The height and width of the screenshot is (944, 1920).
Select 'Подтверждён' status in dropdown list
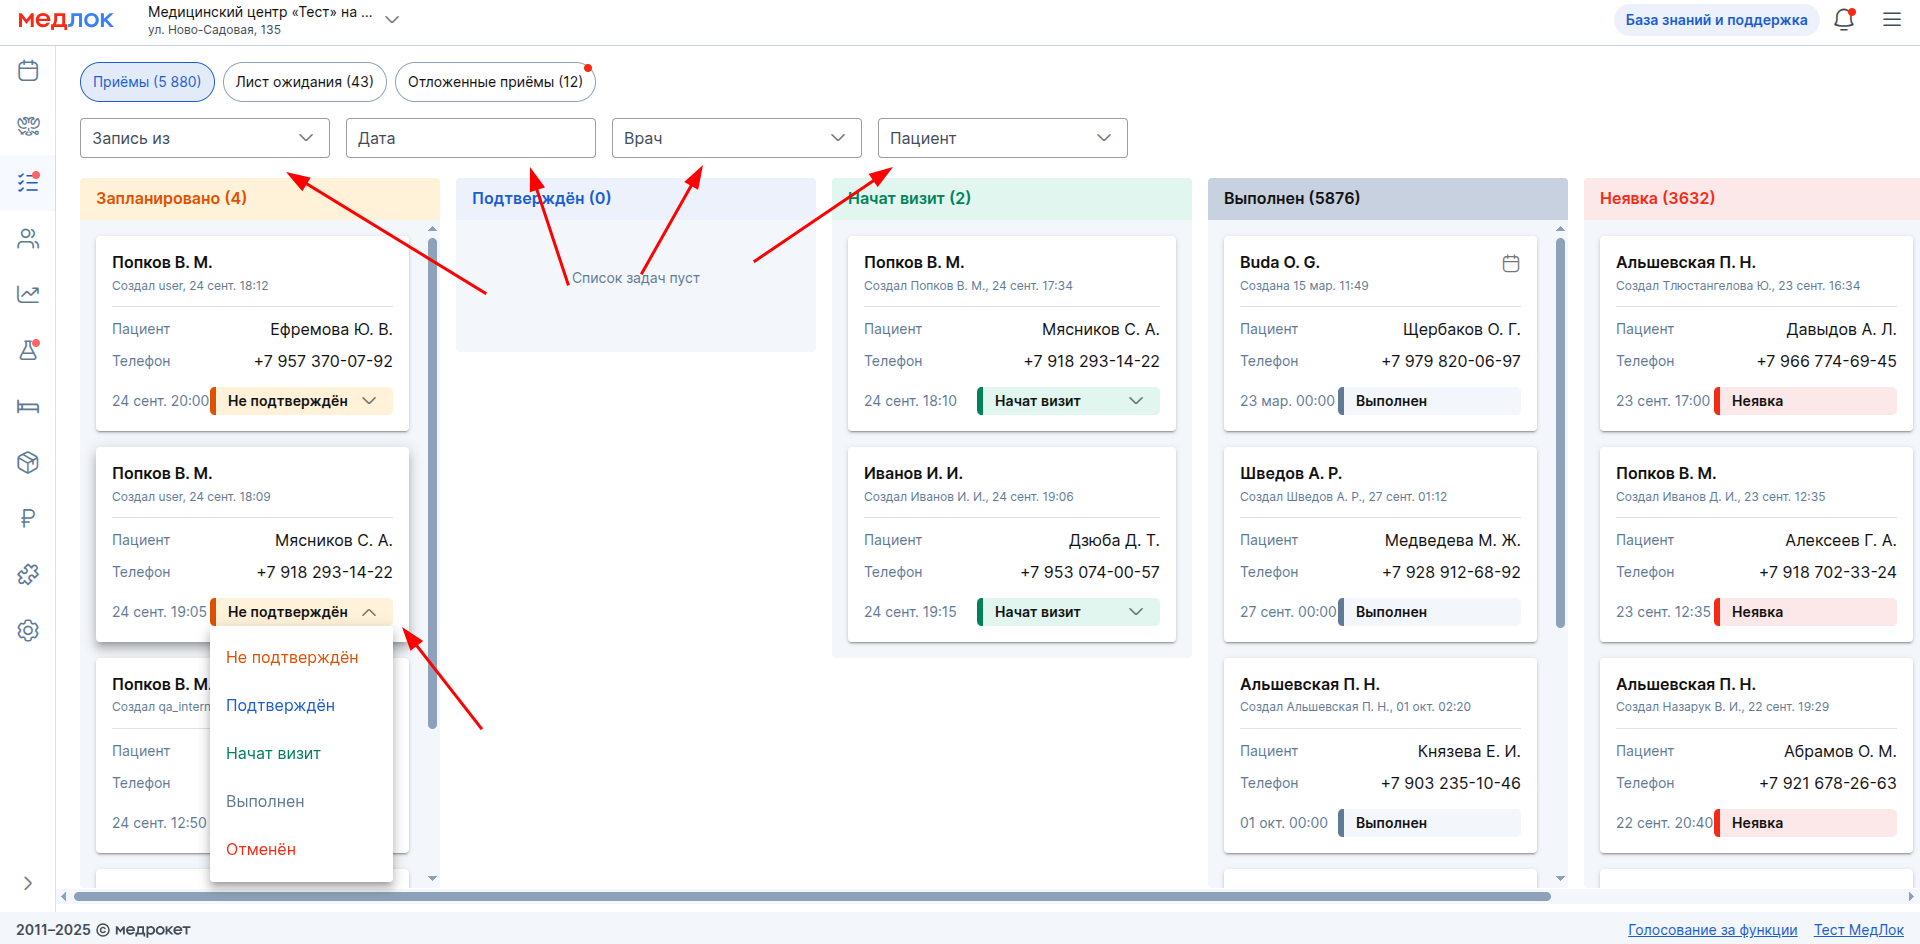[280, 705]
